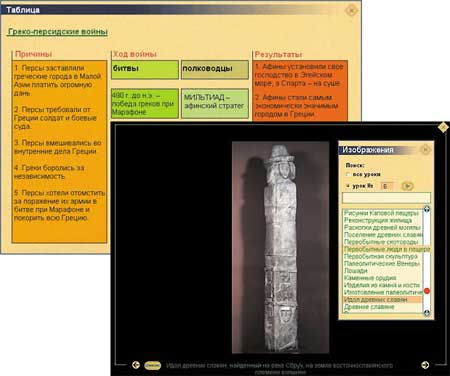Click the next image arrow
The height and width of the screenshot is (376, 450).
click(x=425, y=365)
